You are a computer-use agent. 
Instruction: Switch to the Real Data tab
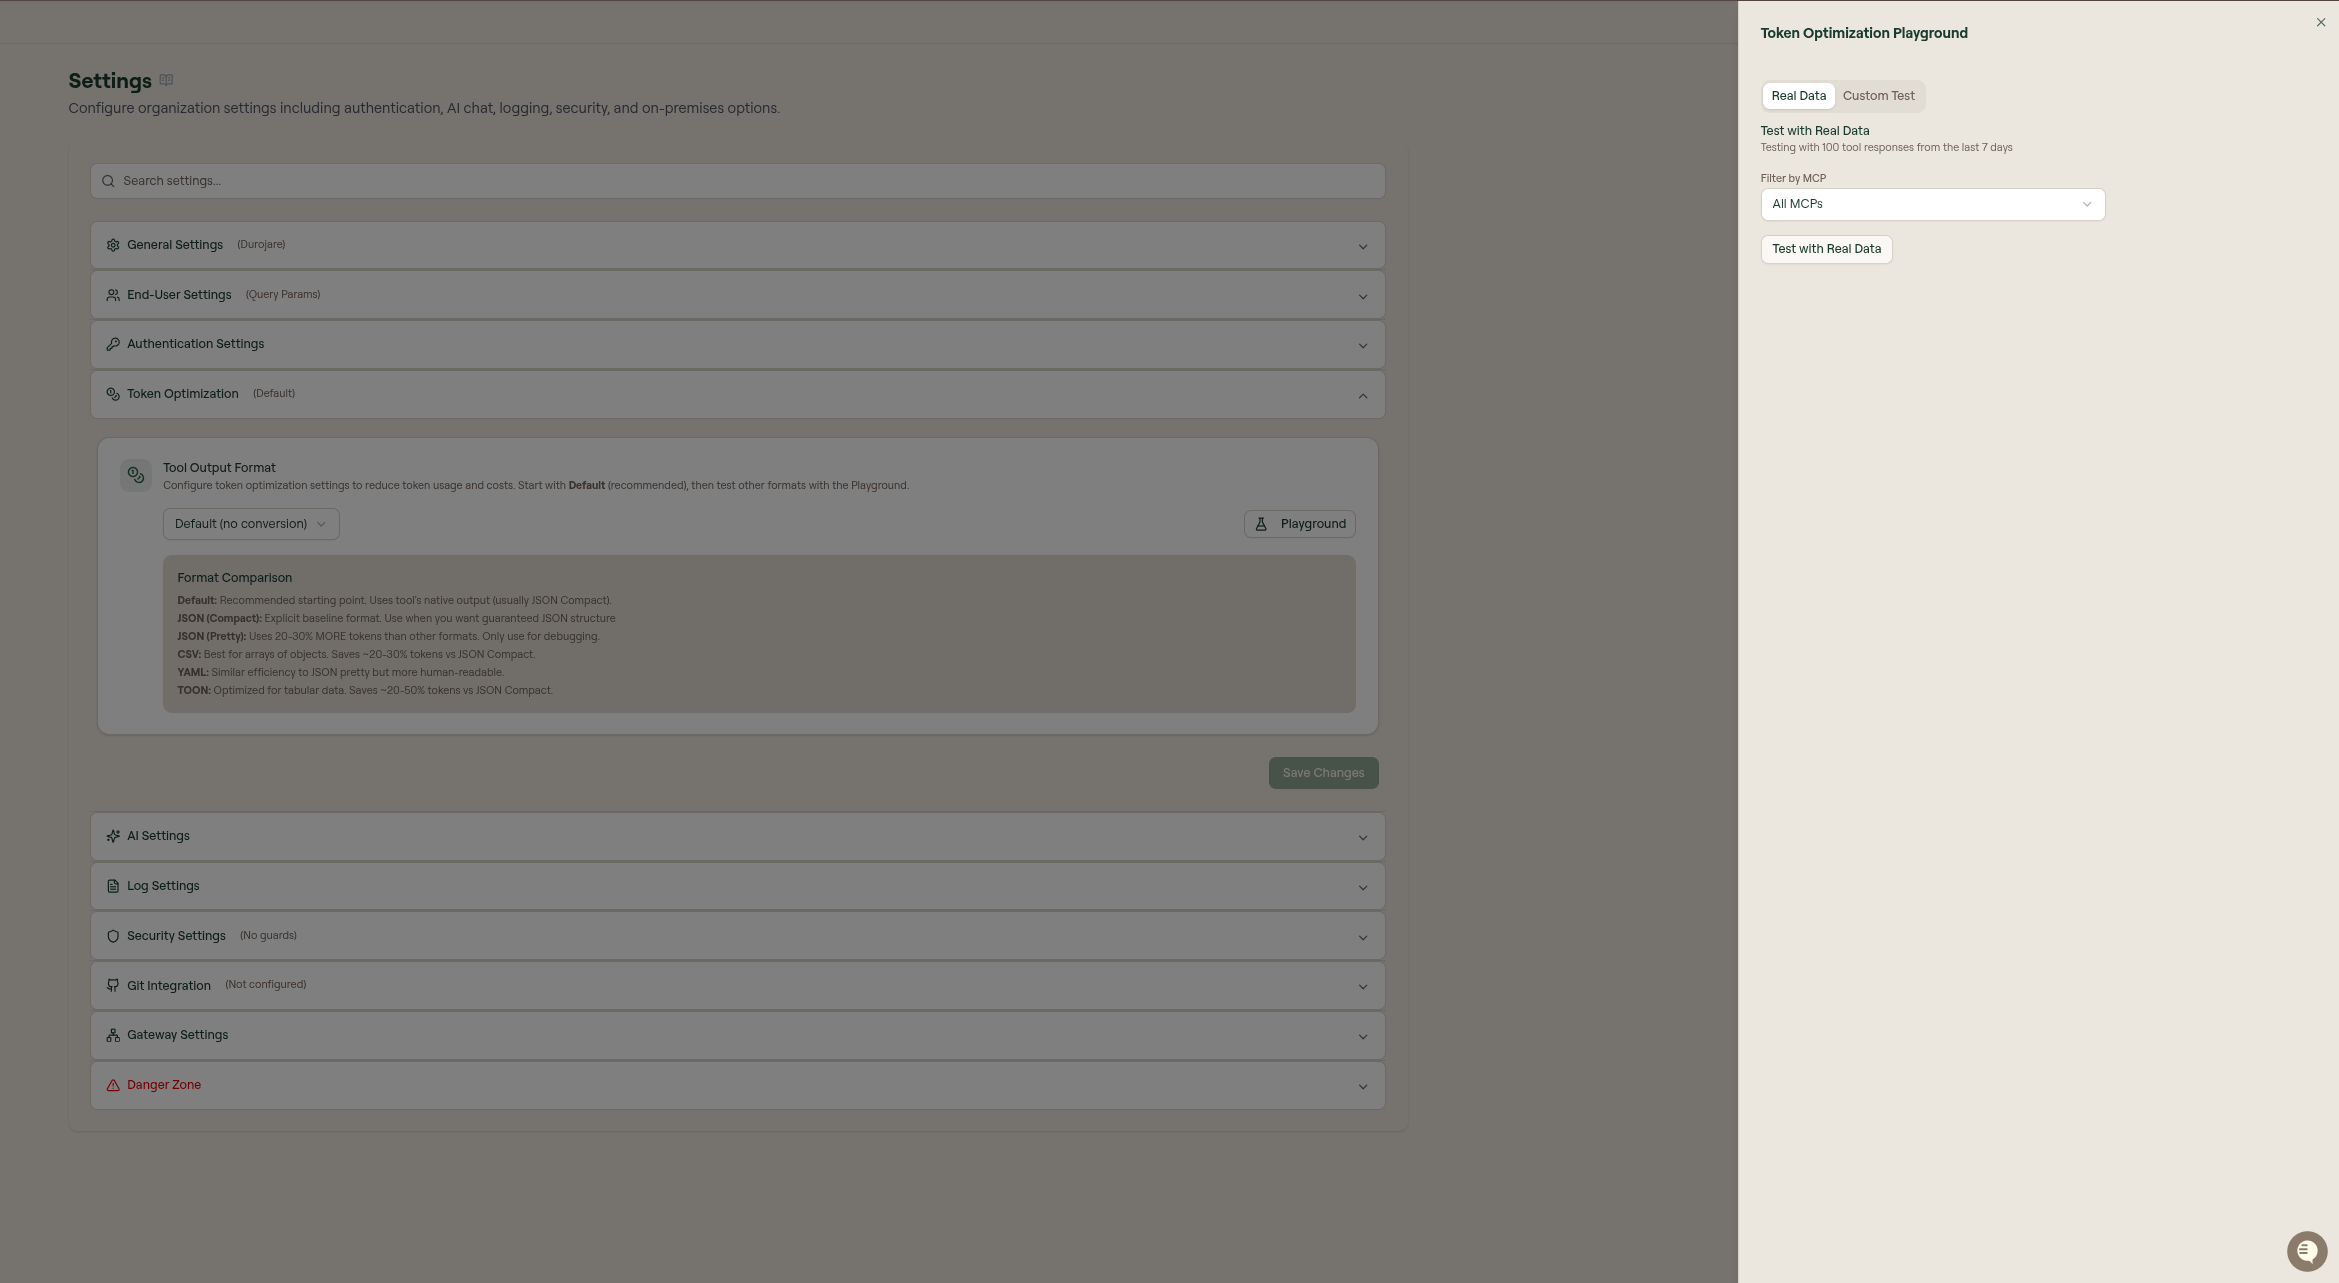1798,96
